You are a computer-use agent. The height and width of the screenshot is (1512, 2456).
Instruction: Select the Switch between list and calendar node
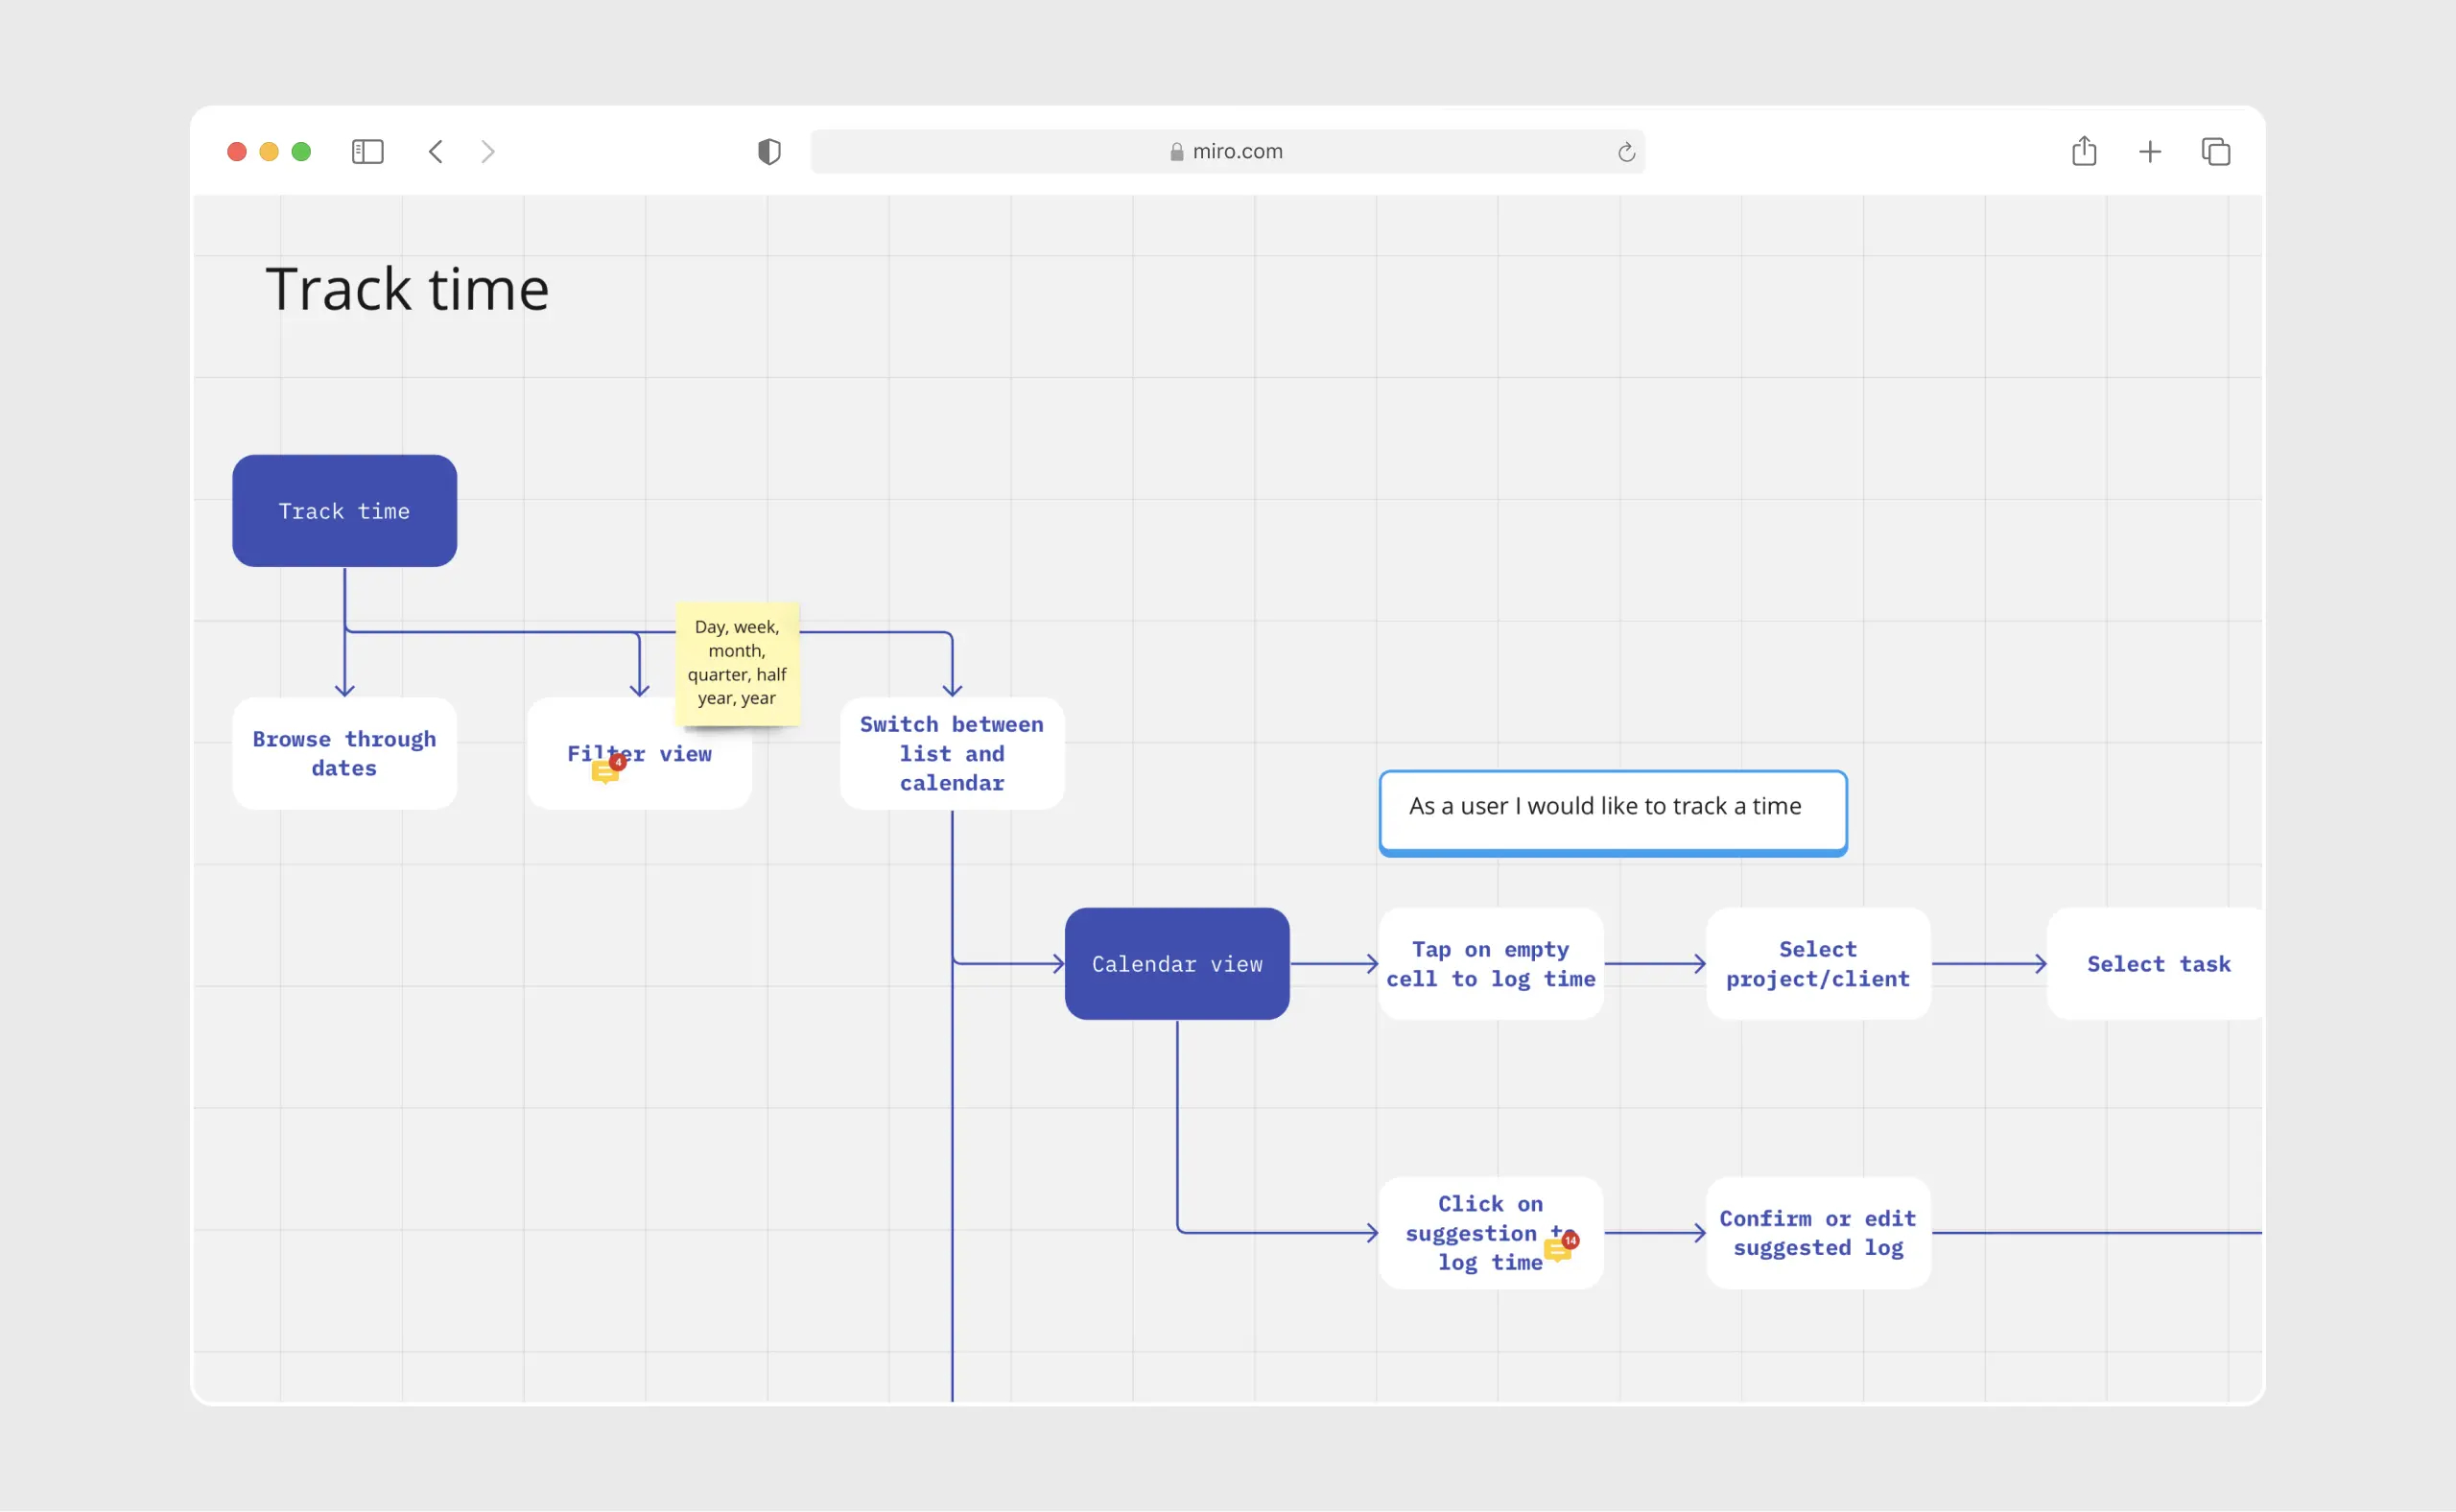[x=952, y=754]
